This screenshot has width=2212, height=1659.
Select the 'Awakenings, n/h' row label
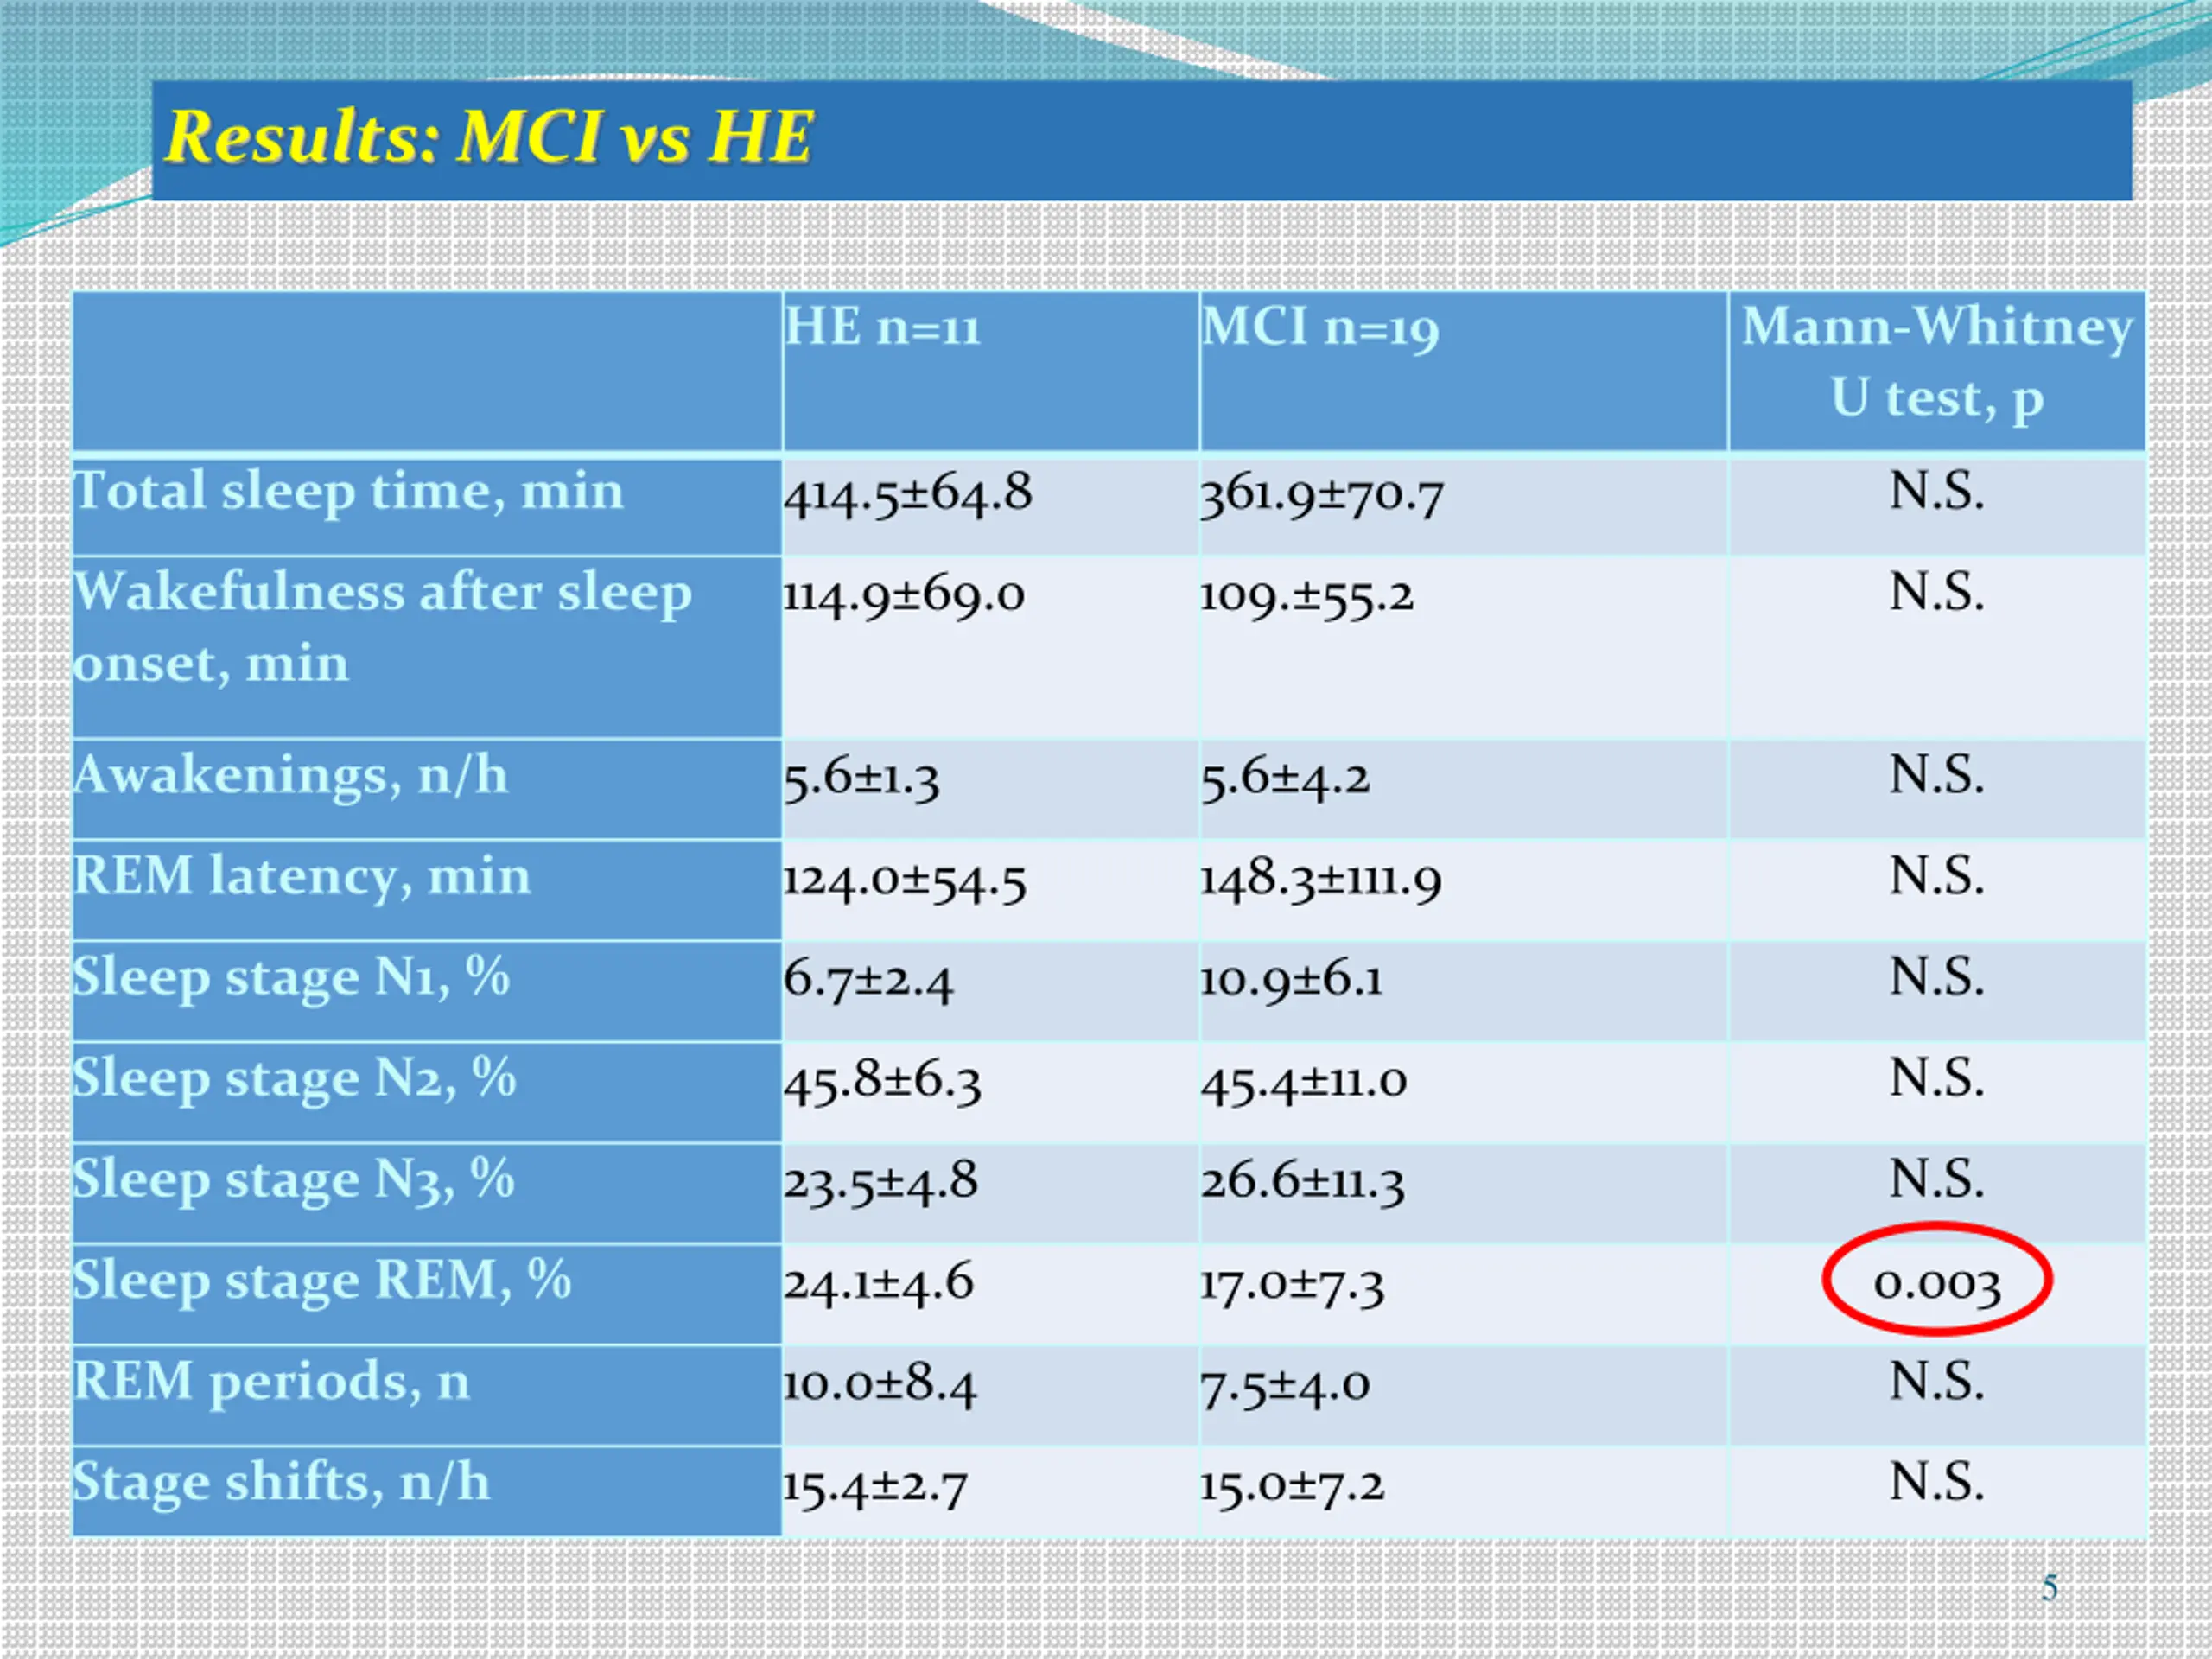[291, 775]
